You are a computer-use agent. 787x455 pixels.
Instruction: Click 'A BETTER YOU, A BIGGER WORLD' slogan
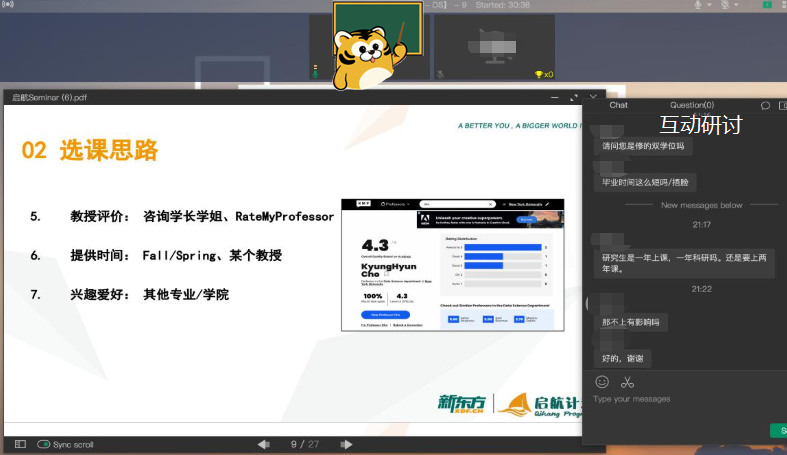pyautogui.click(x=518, y=126)
